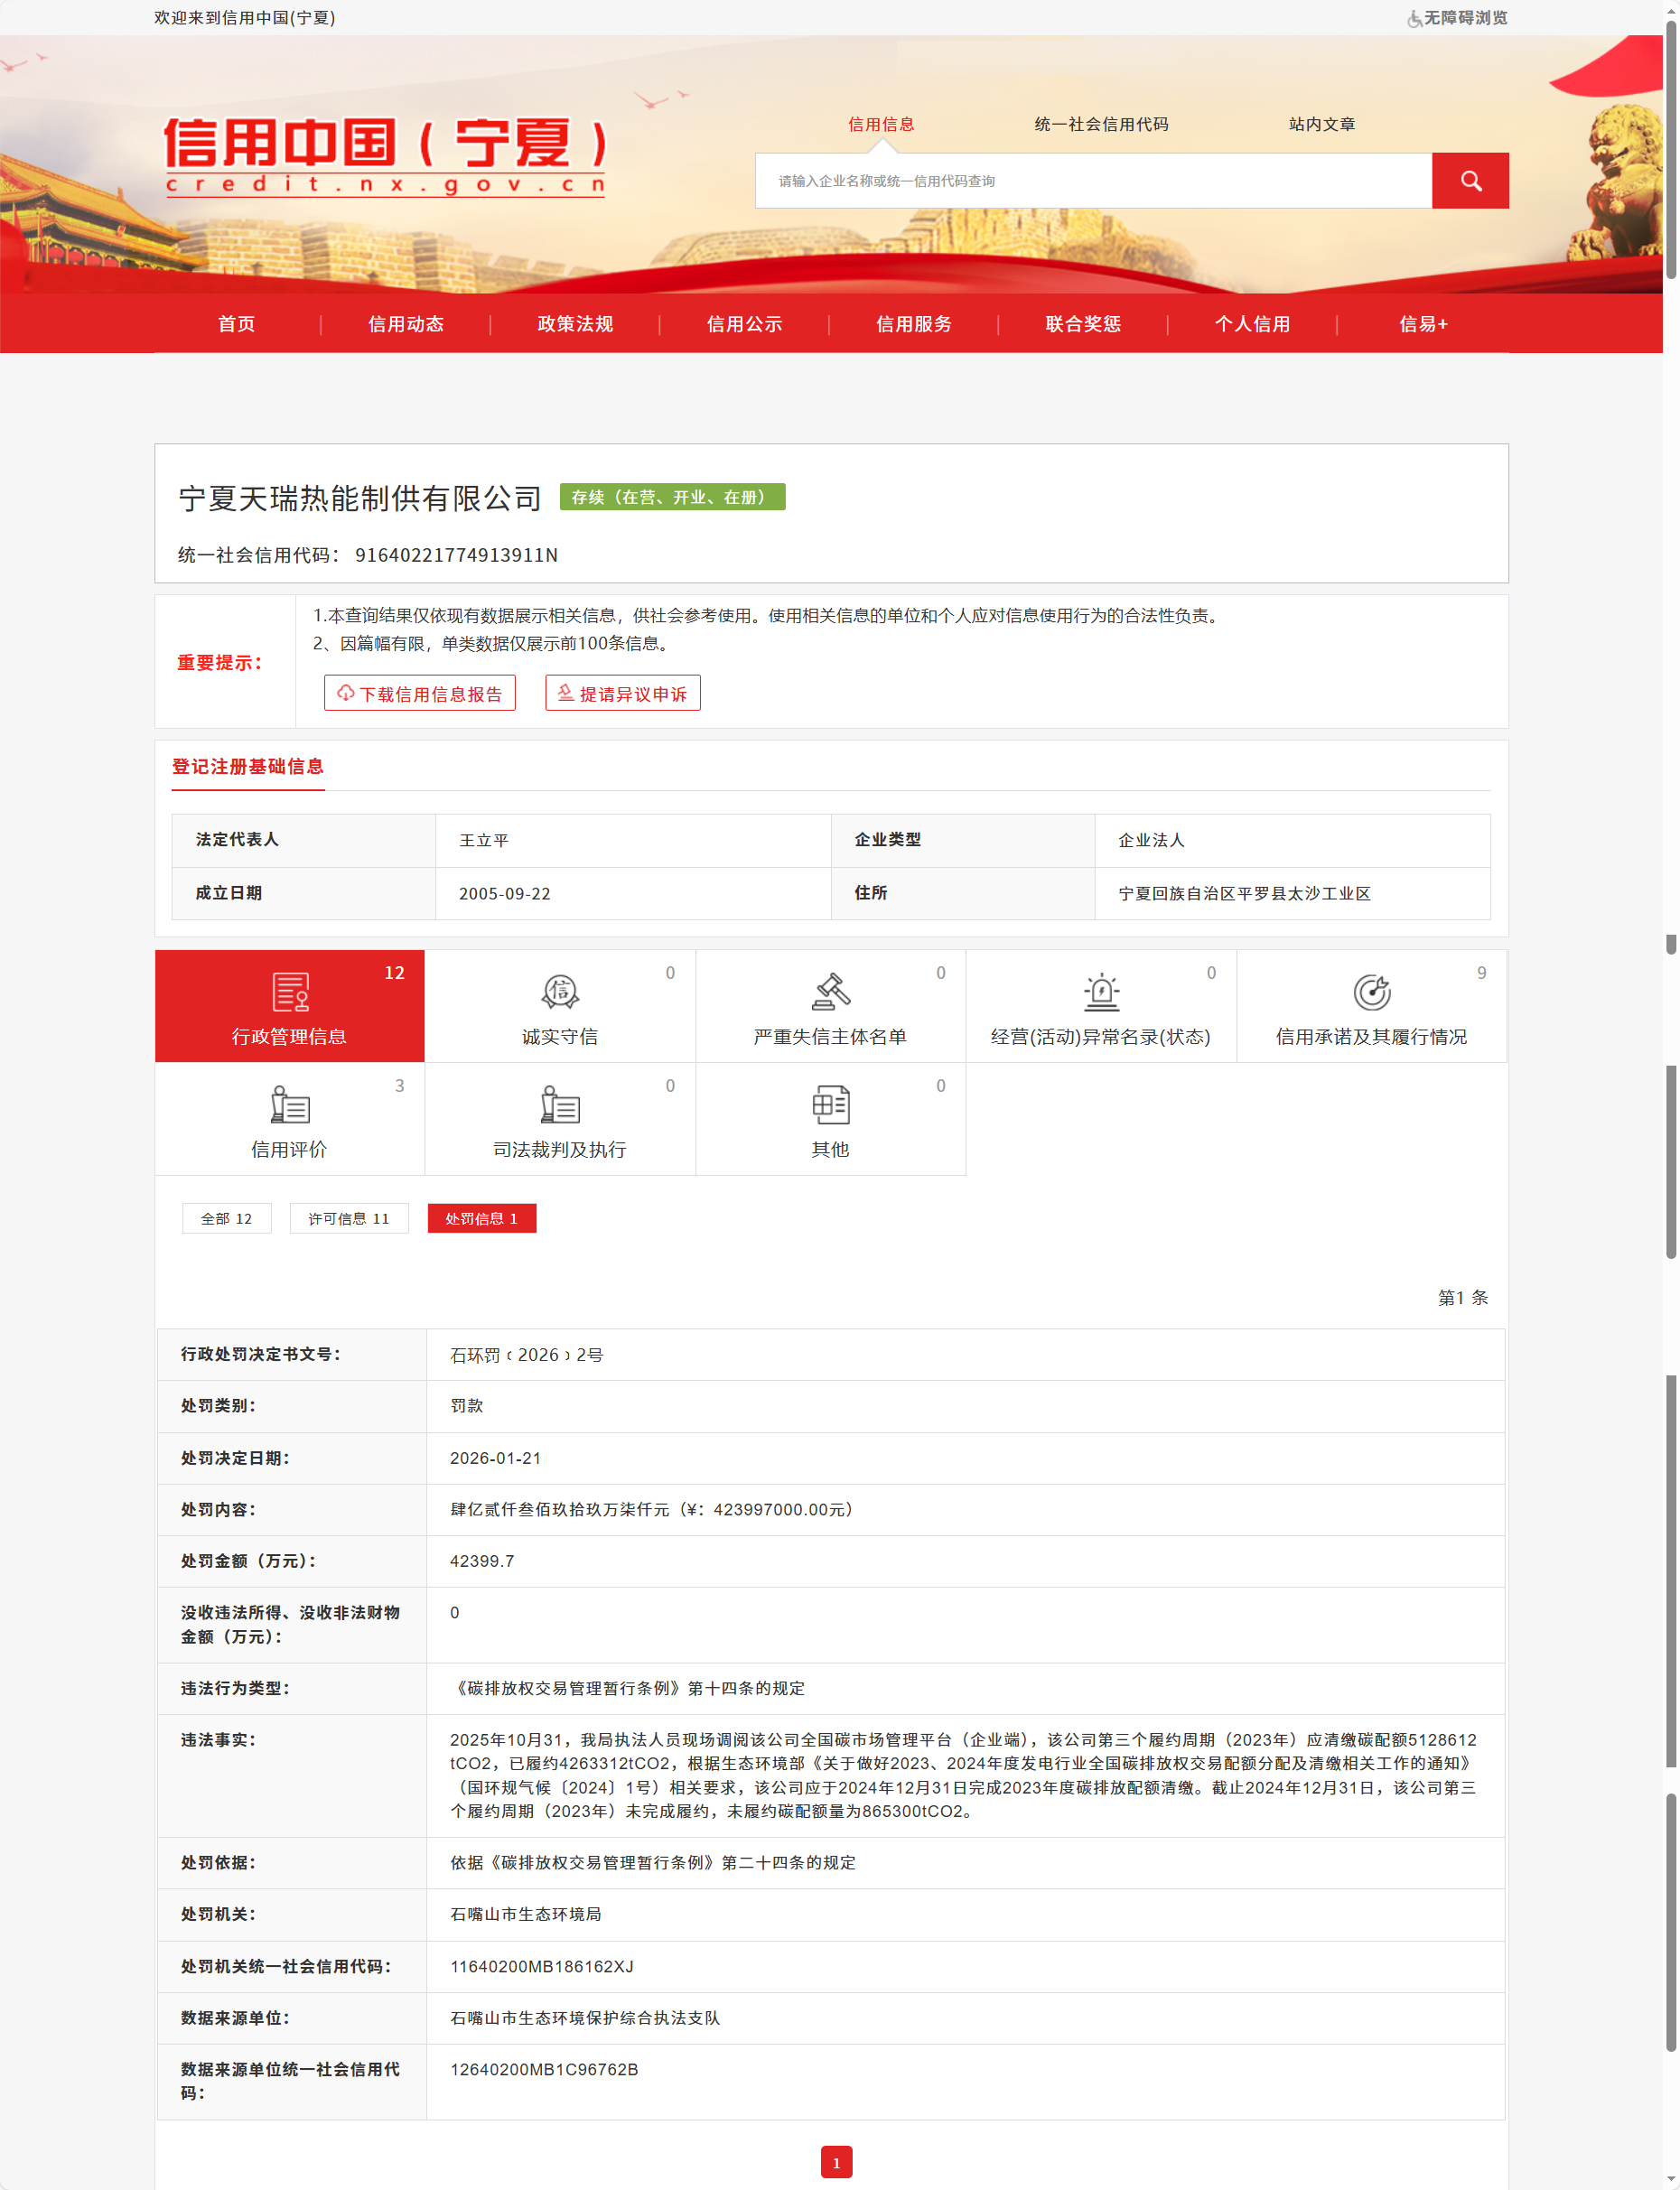
Task: Open the 司法裁判及执行 category icon
Action: tap(560, 1105)
